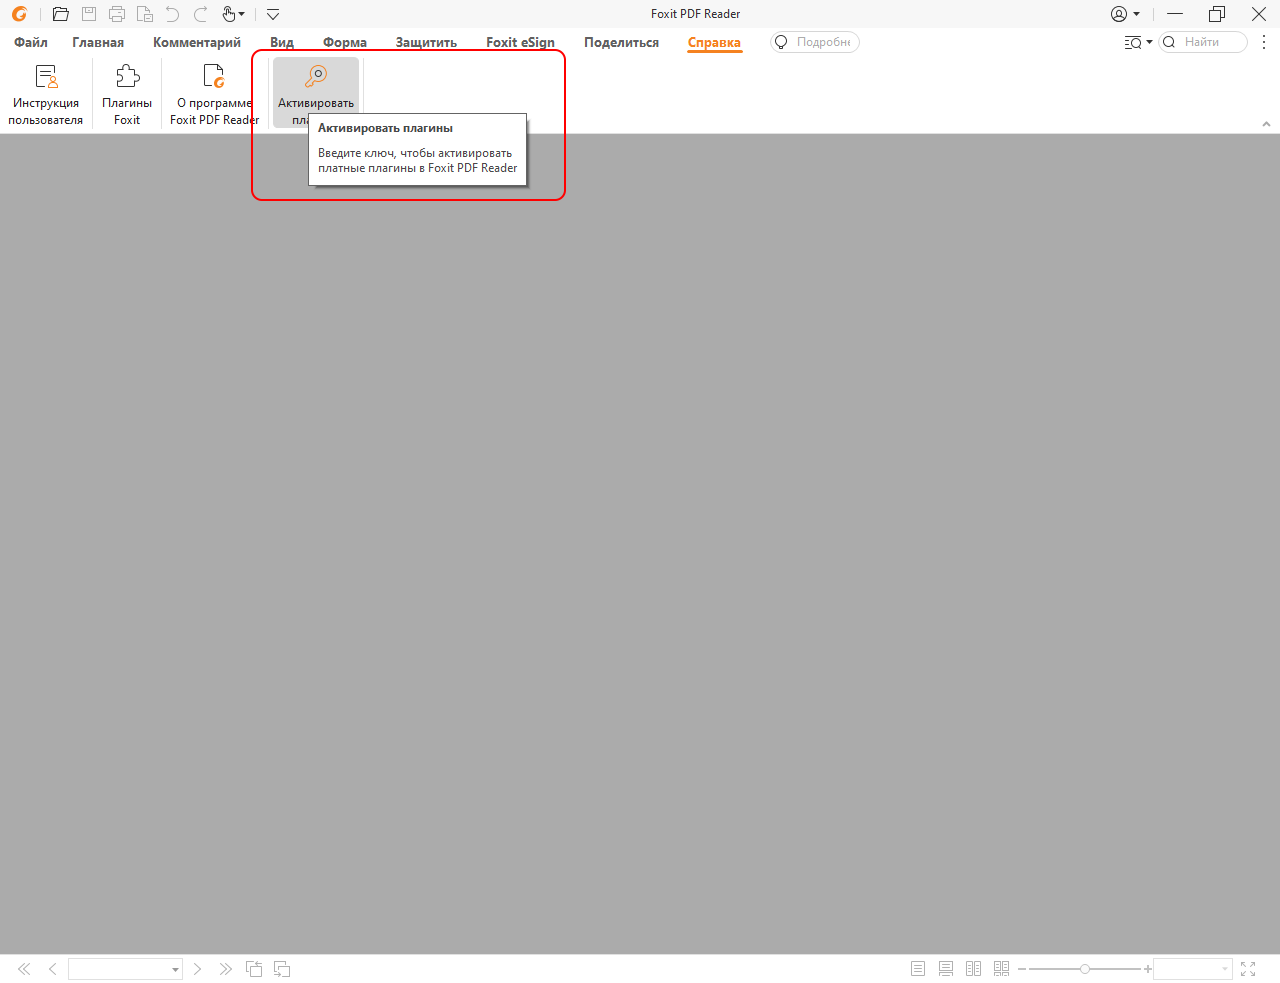
Task: Open the Вид tab
Action: pyautogui.click(x=282, y=42)
